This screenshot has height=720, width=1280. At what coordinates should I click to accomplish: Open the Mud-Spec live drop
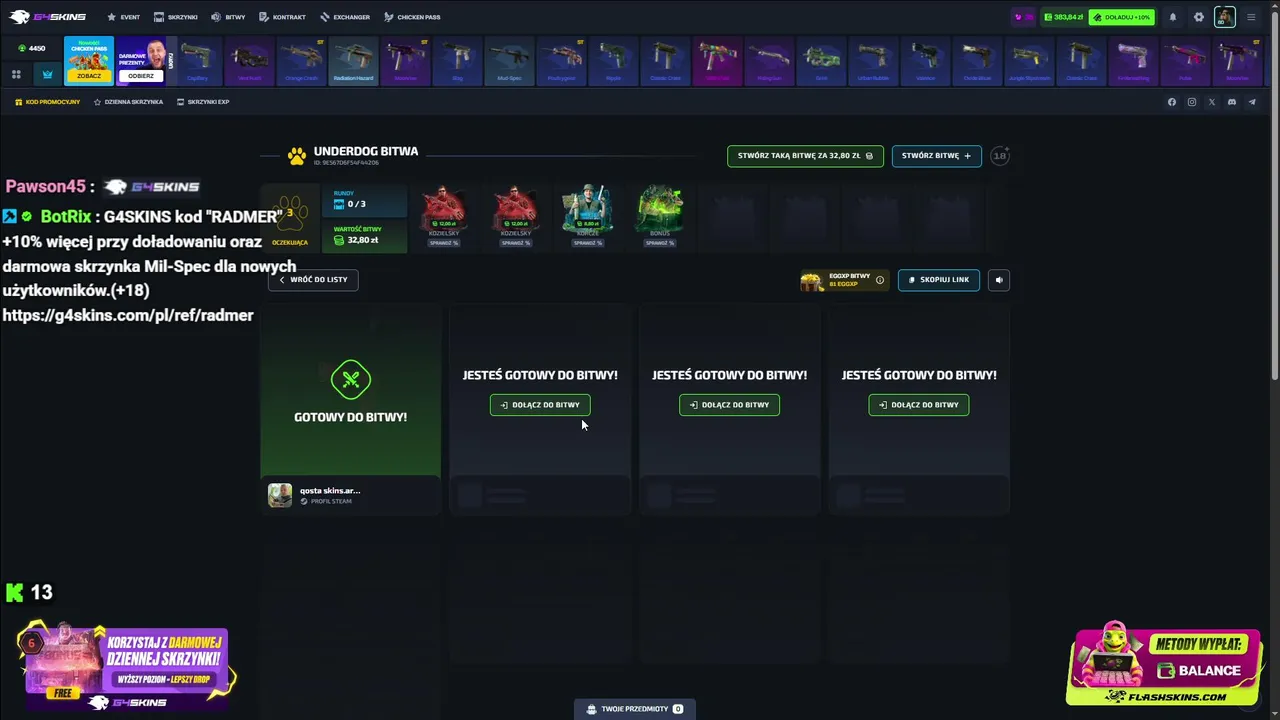[x=509, y=62]
